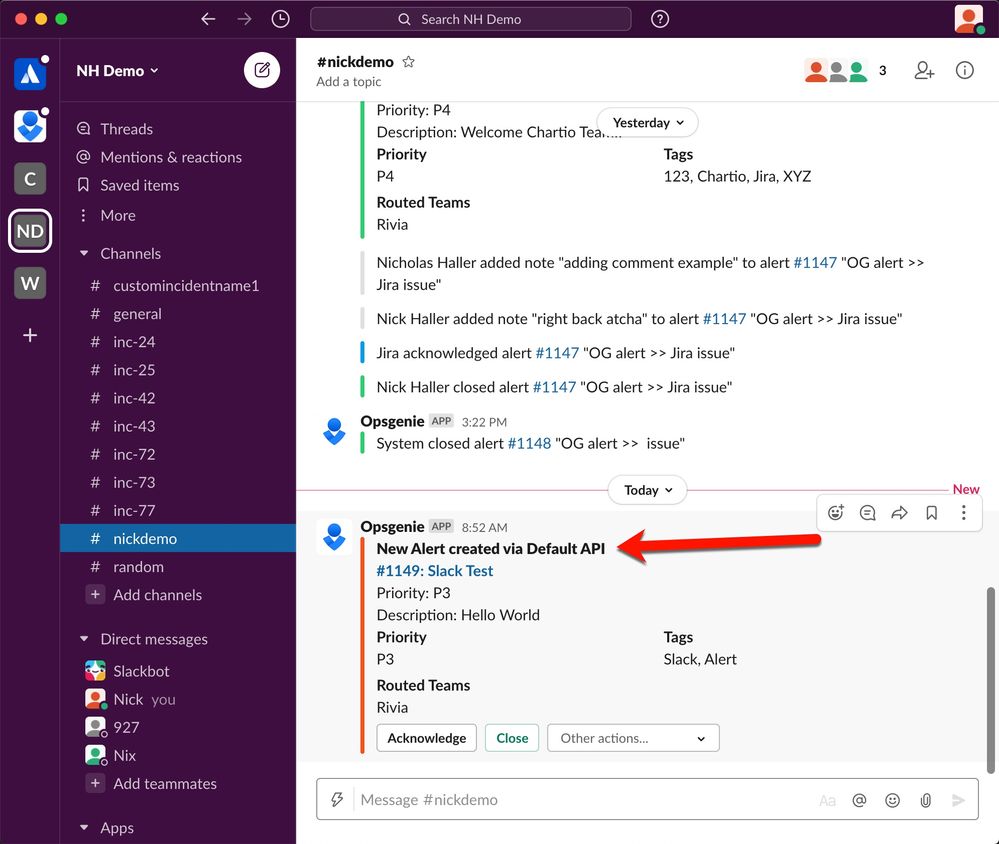Click the send message arrow
The height and width of the screenshot is (844, 999).
[958, 800]
